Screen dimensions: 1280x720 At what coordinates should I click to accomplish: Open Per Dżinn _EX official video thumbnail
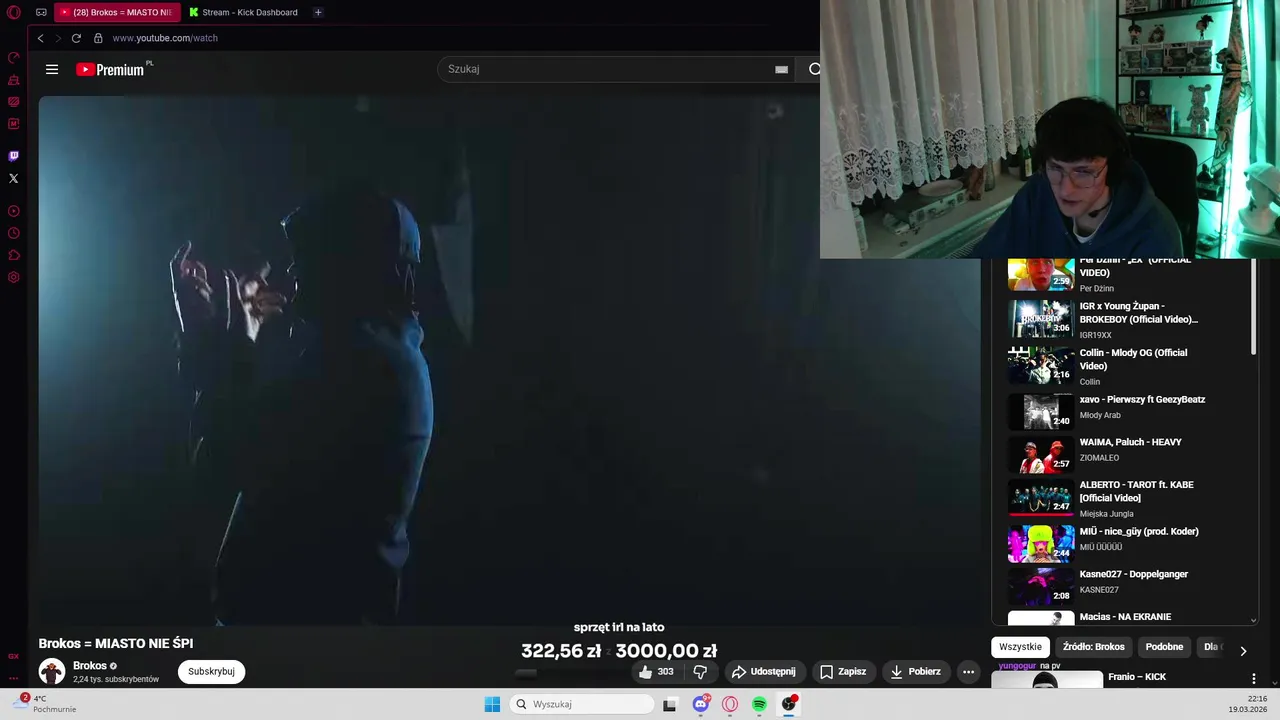[x=1040, y=274]
